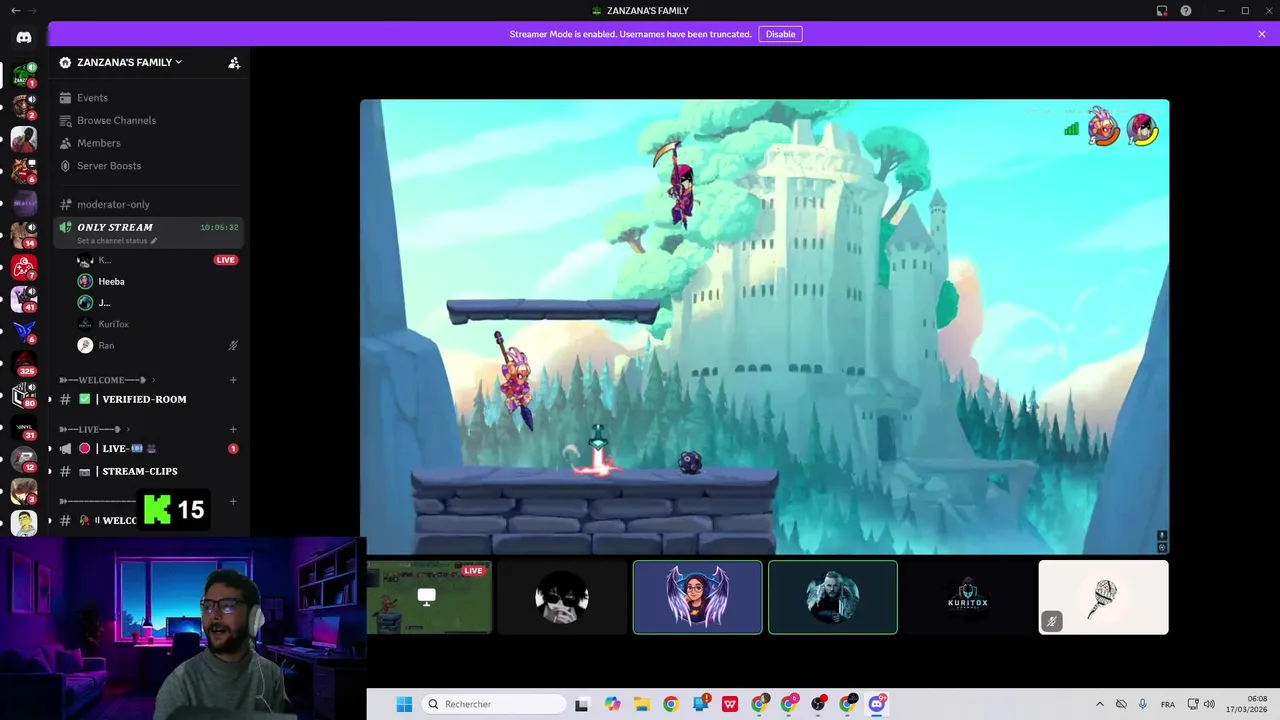Switch the FRA keyboard language
The image size is (1280, 720).
click(1168, 704)
